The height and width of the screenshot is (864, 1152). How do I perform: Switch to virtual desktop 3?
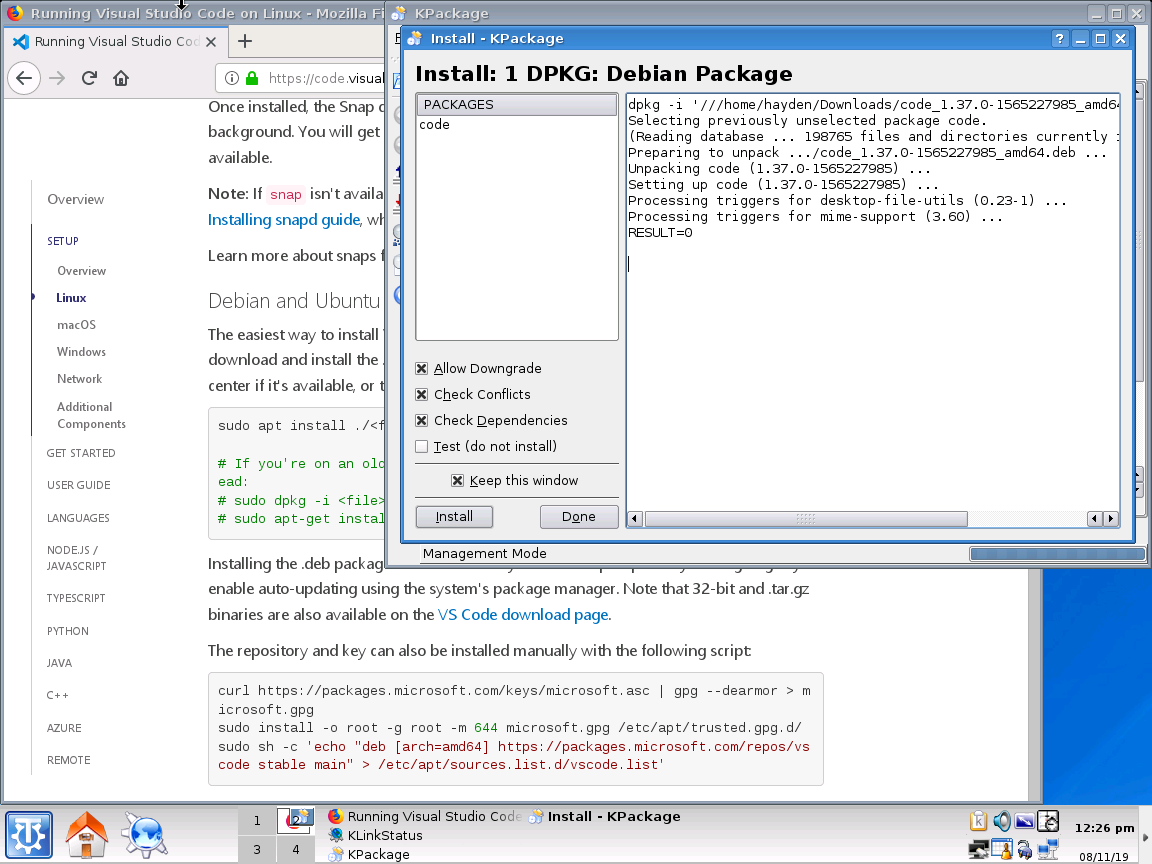click(x=256, y=849)
